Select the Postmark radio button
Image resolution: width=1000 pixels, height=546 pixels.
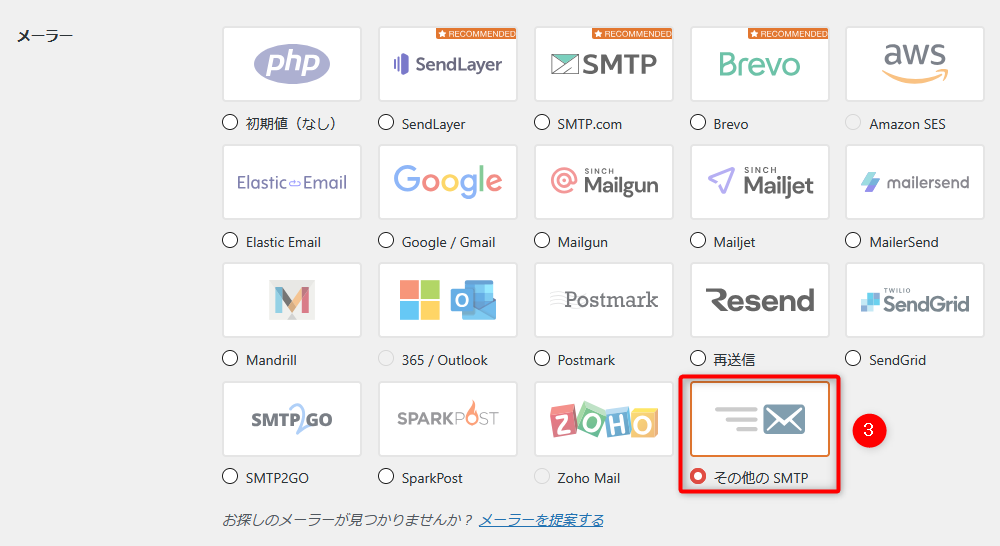tap(541, 358)
